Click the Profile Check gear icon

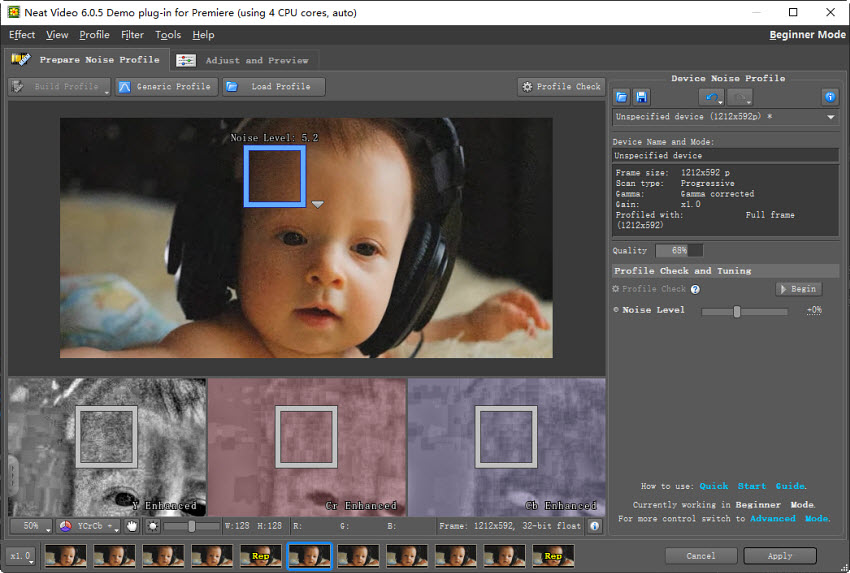coord(527,87)
